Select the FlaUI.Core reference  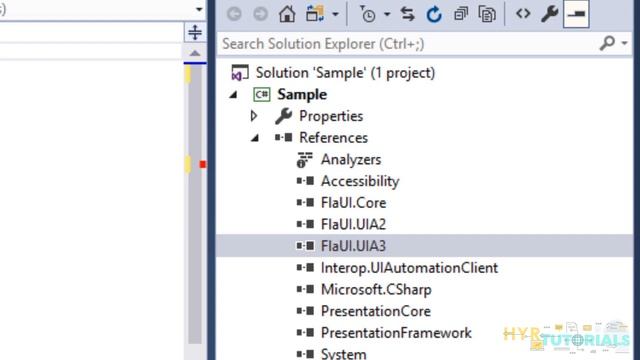353,203
